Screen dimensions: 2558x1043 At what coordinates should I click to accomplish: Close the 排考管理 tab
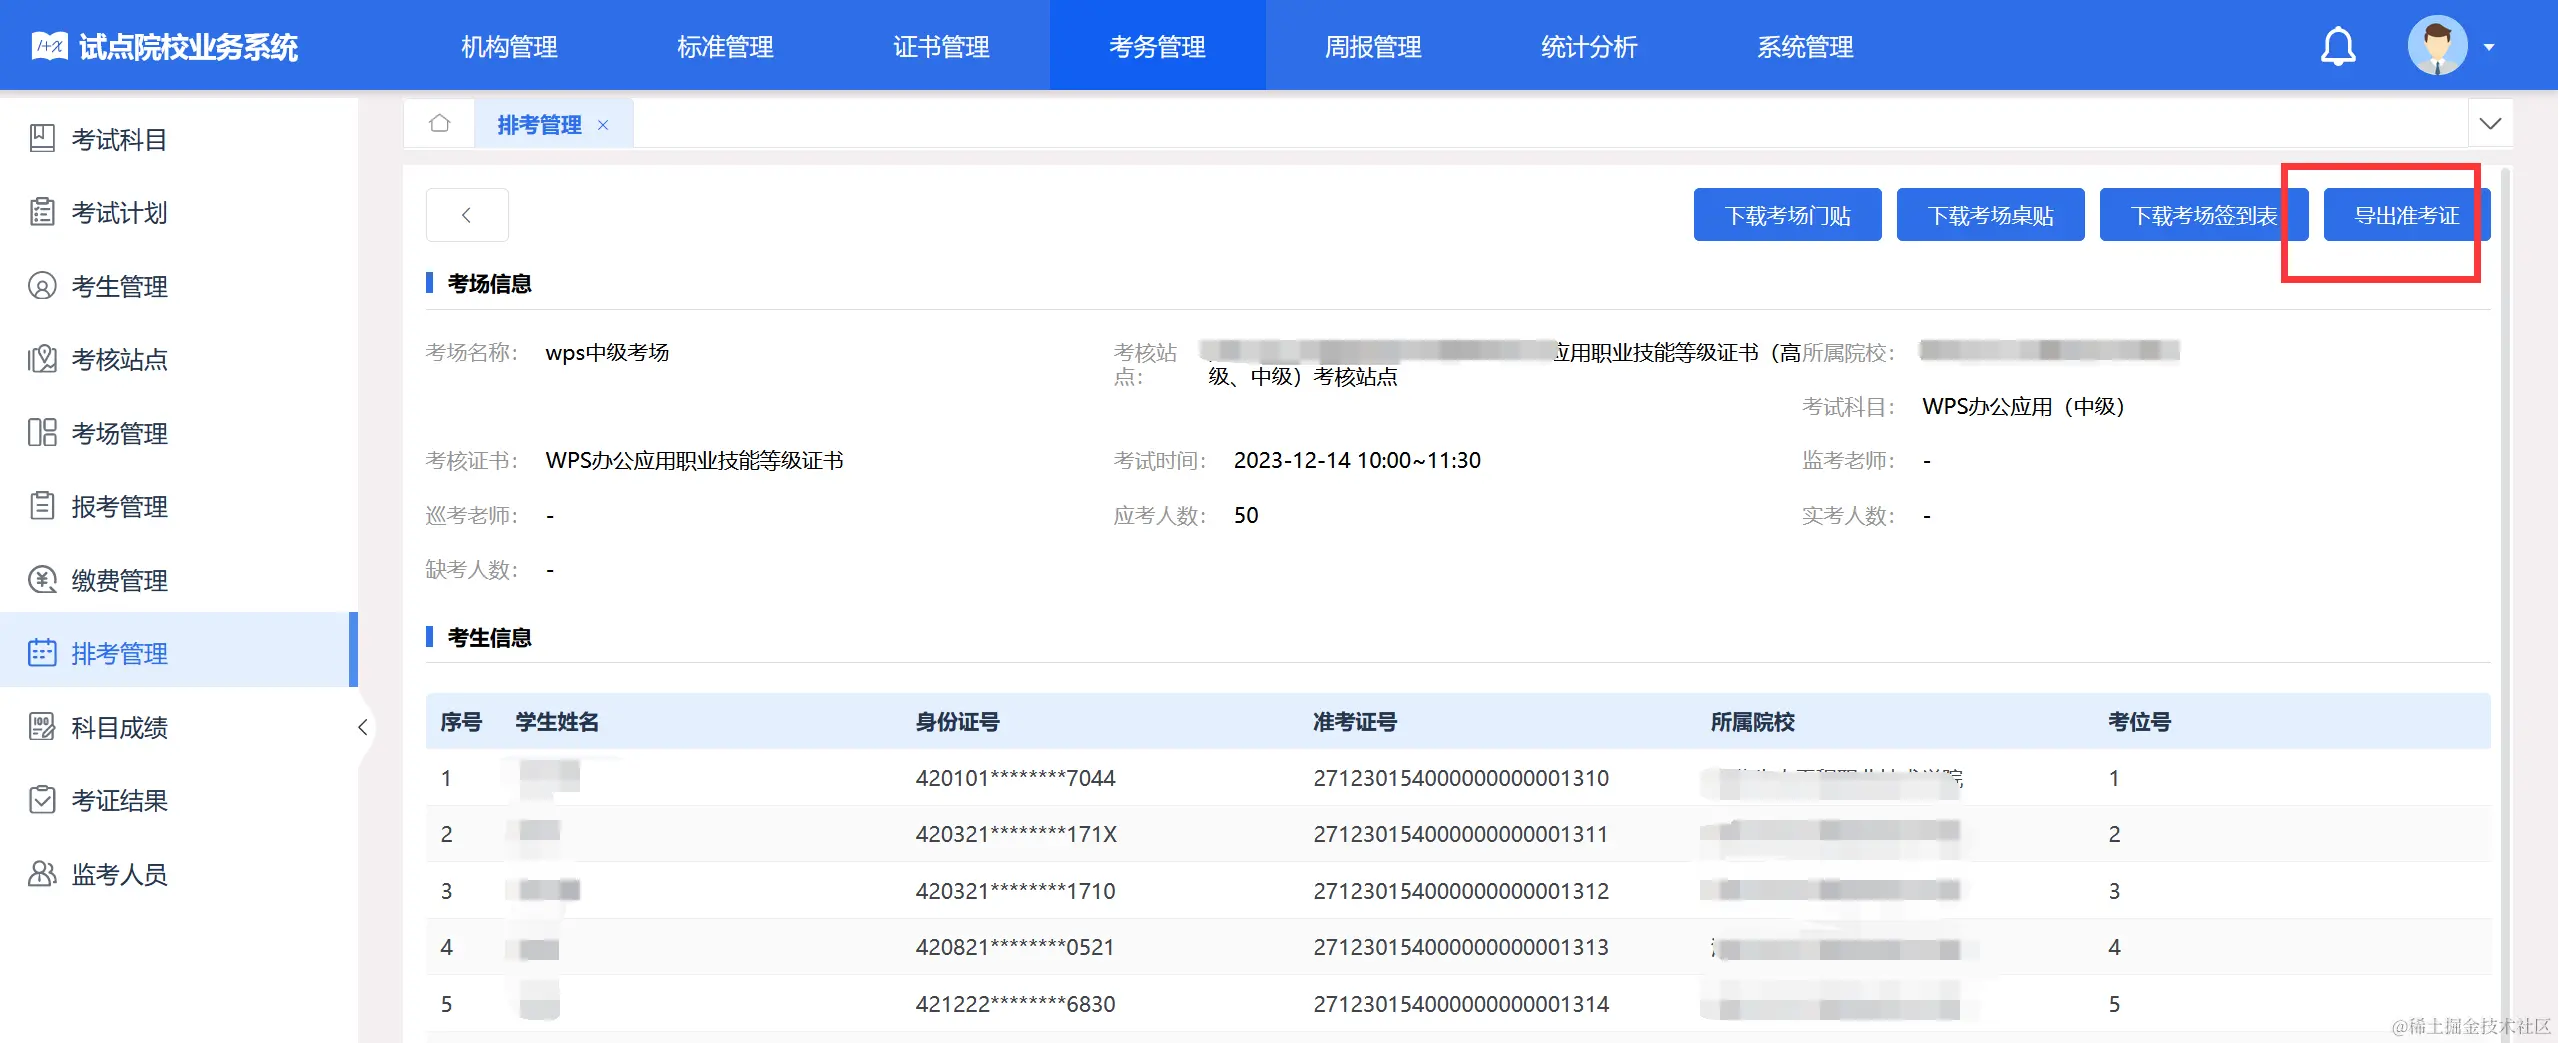tap(603, 125)
